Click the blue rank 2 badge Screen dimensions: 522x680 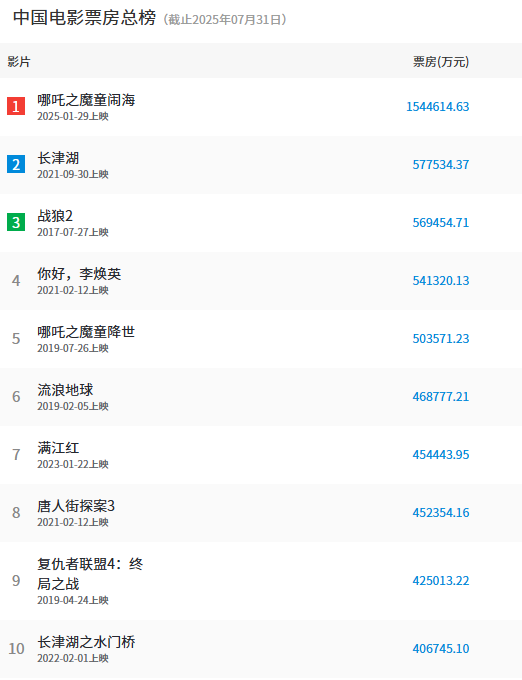[16, 164]
